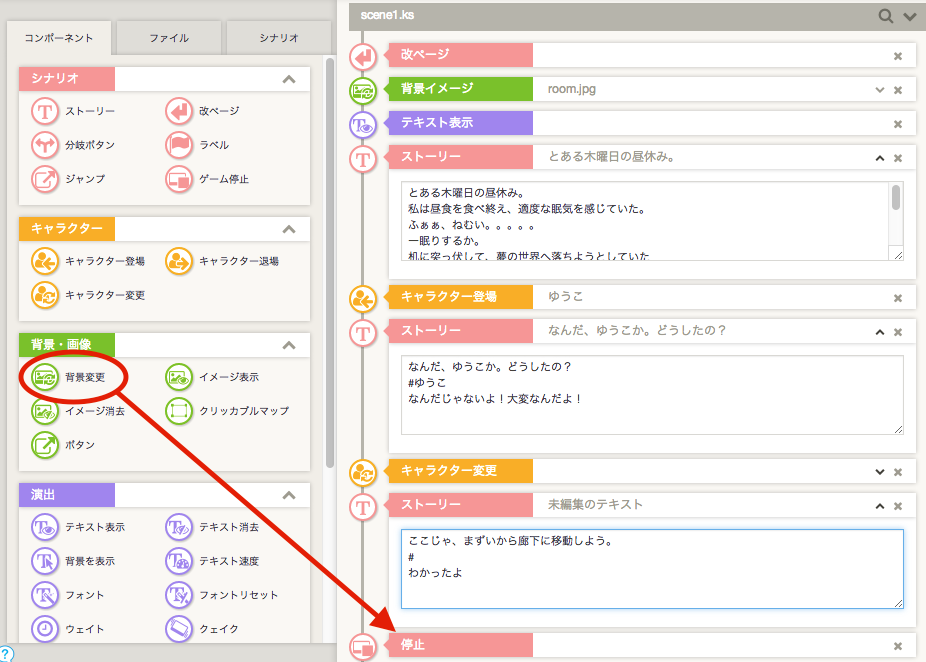Pick the キャラクター登場 icon

click(x=46, y=261)
